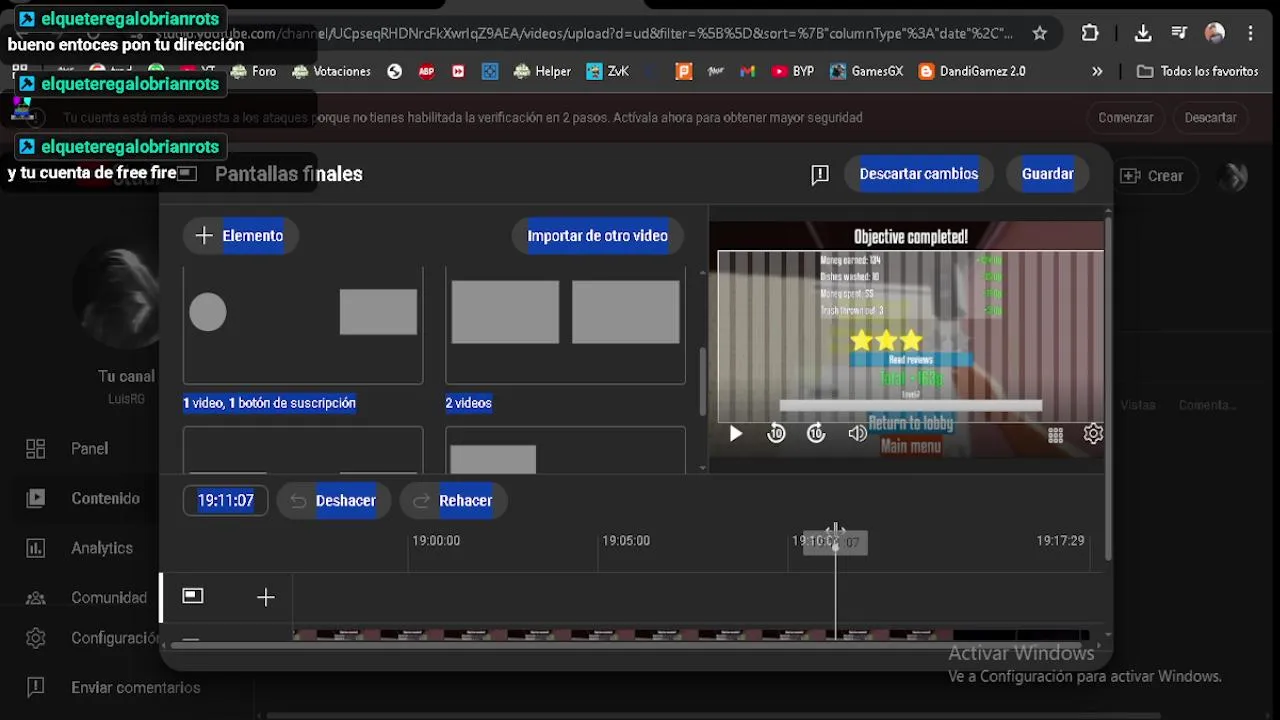Screen dimensions: 1280x720
Task: Expand the hidden bookmarks chevron
Action: tap(1097, 71)
